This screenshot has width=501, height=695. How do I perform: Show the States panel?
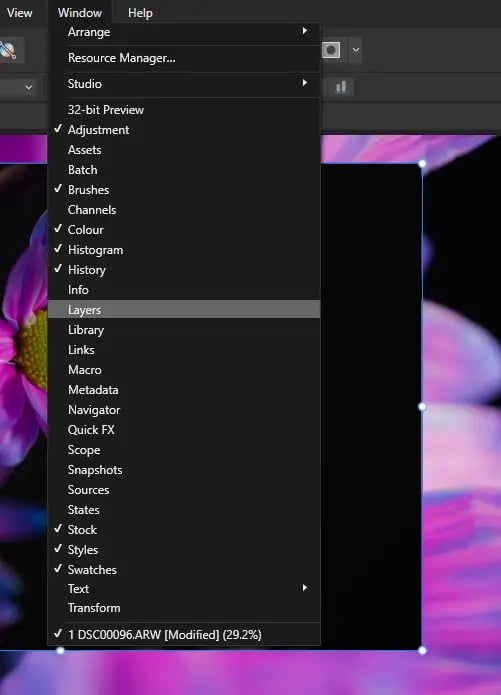[x=184, y=510]
